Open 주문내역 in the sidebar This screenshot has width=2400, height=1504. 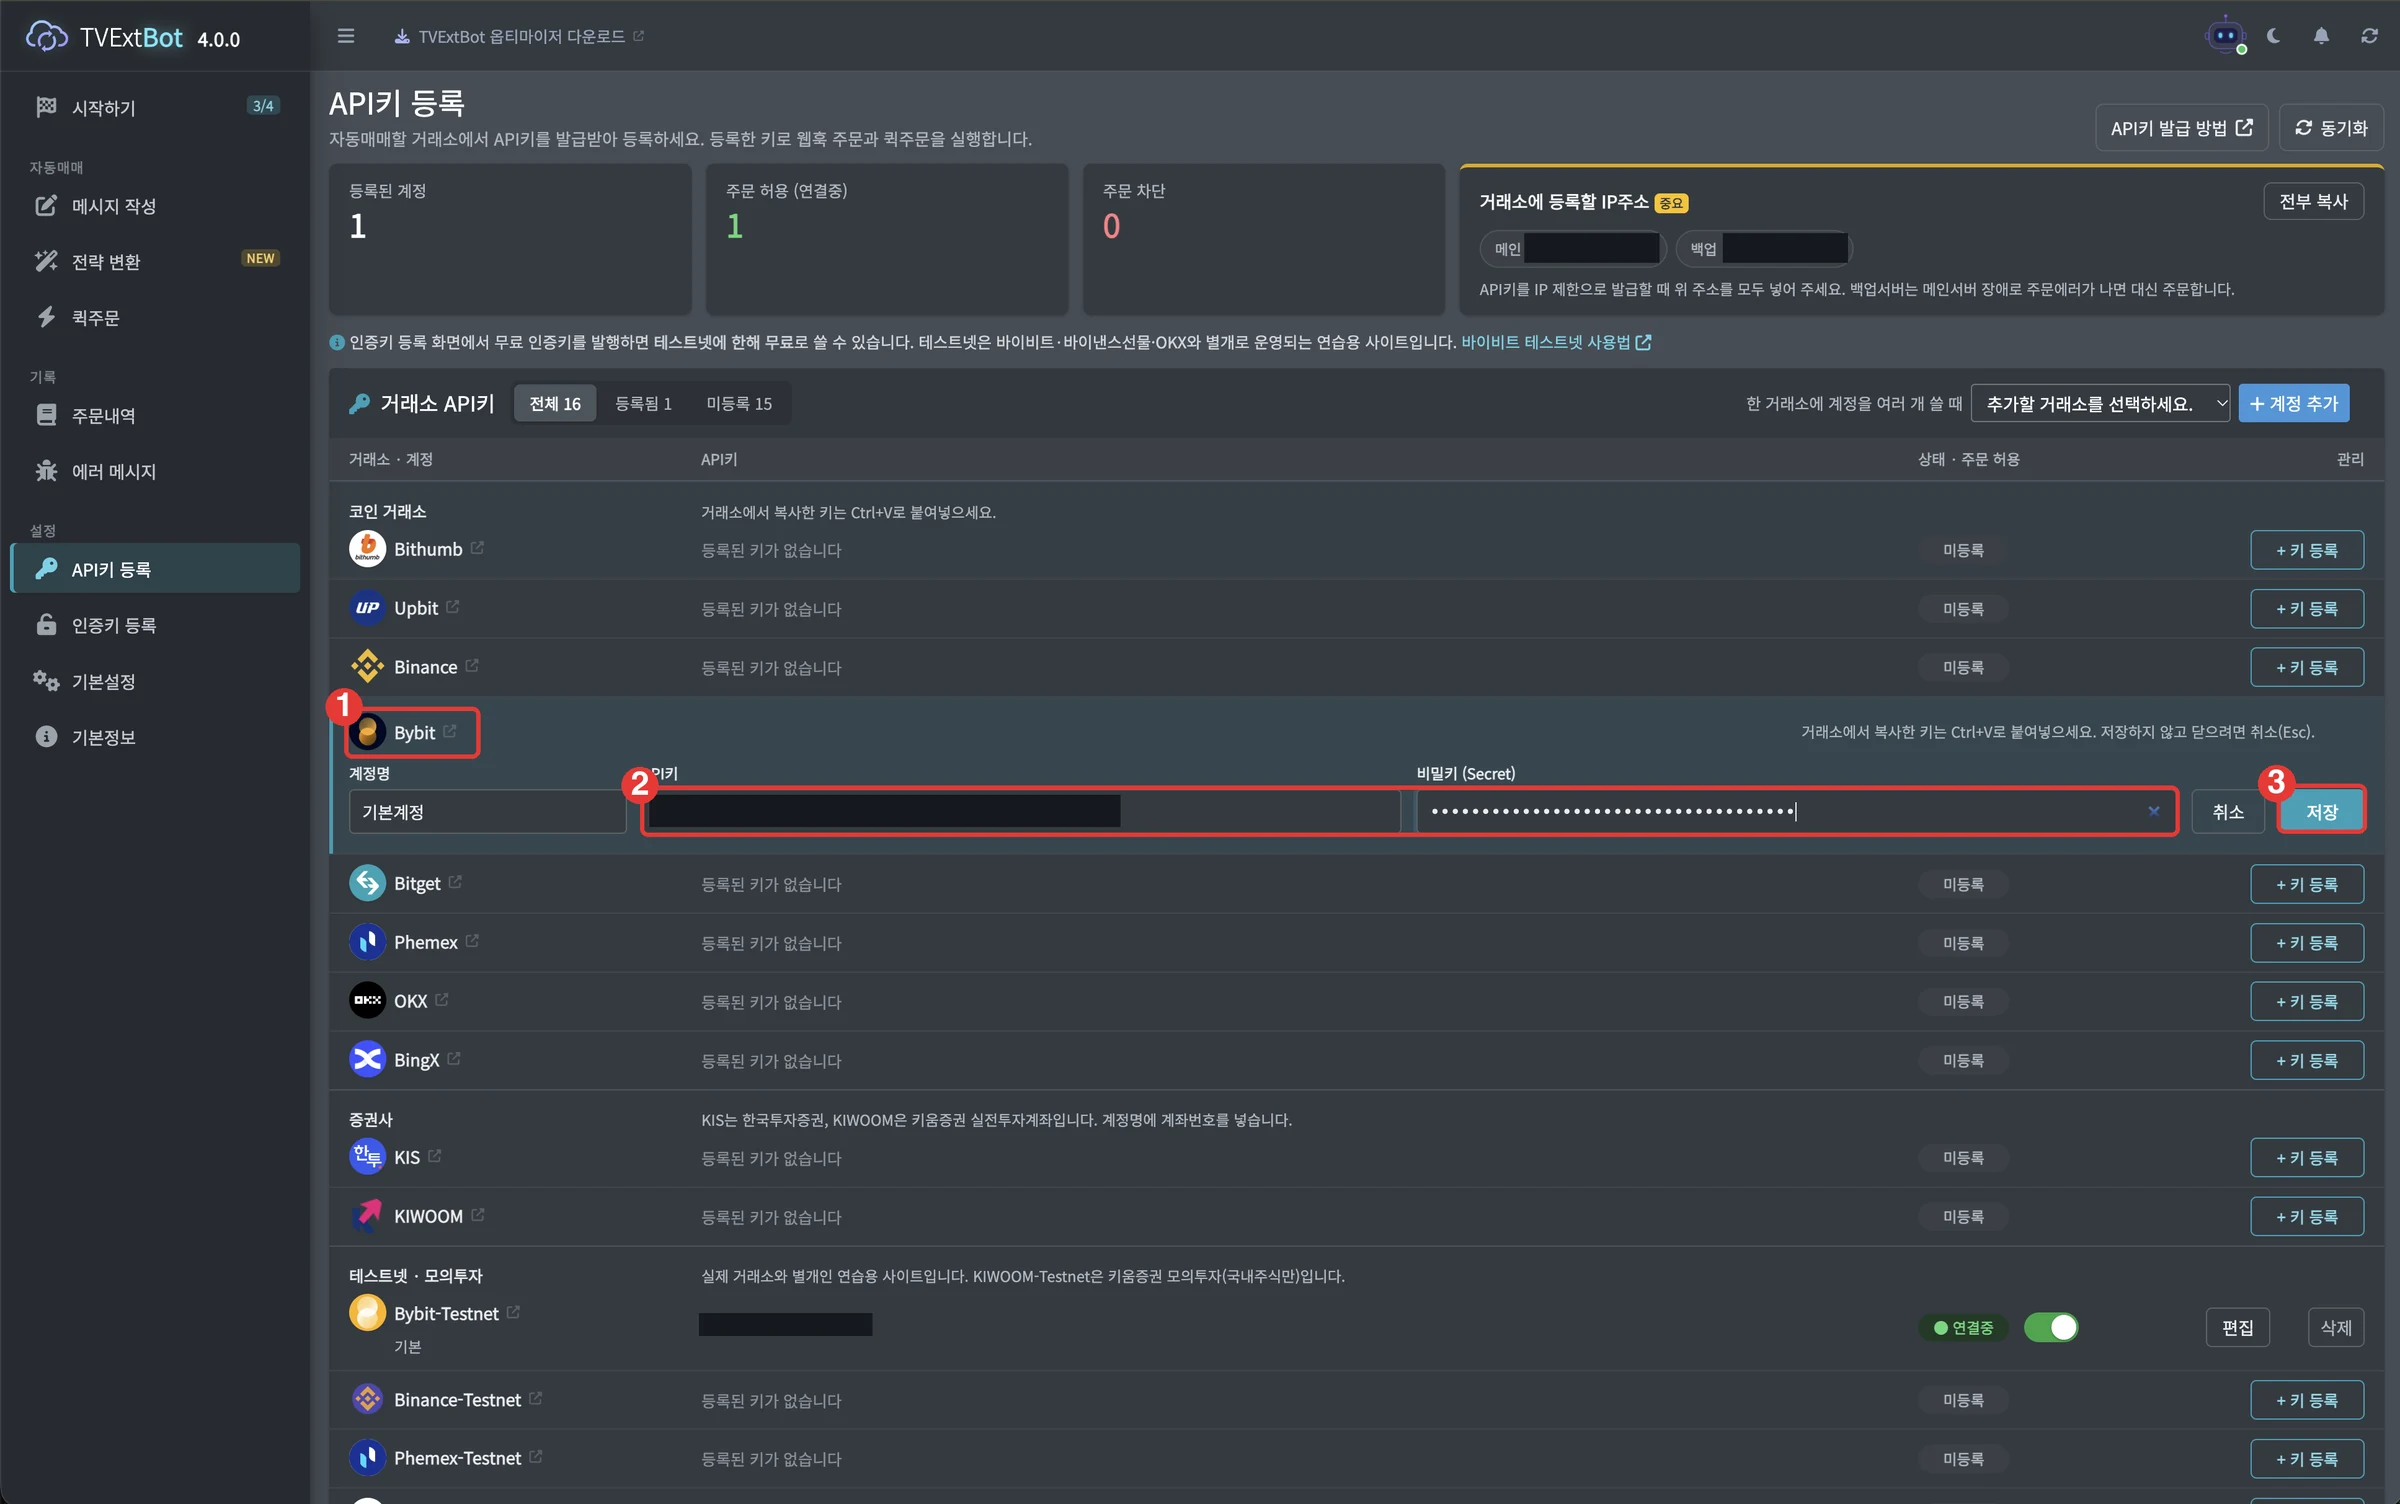(155, 415)
